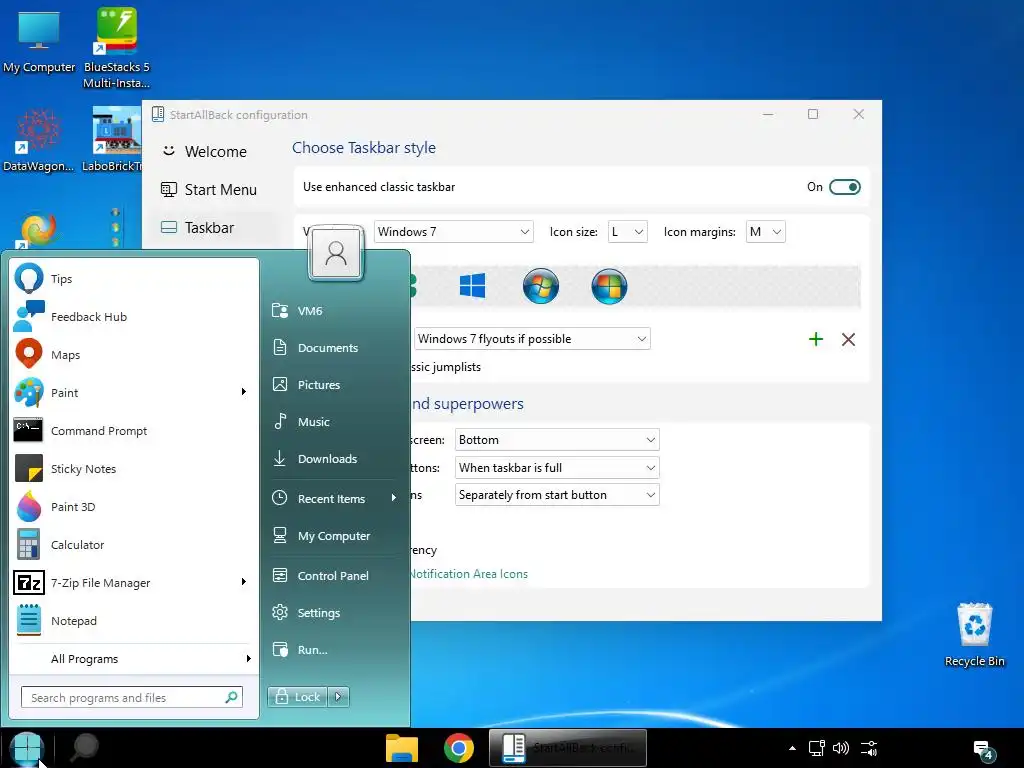Open taskbar location Bottom dropdown
The height and width of the screenshot is (768, 1024).
click(x=557, y=440)
